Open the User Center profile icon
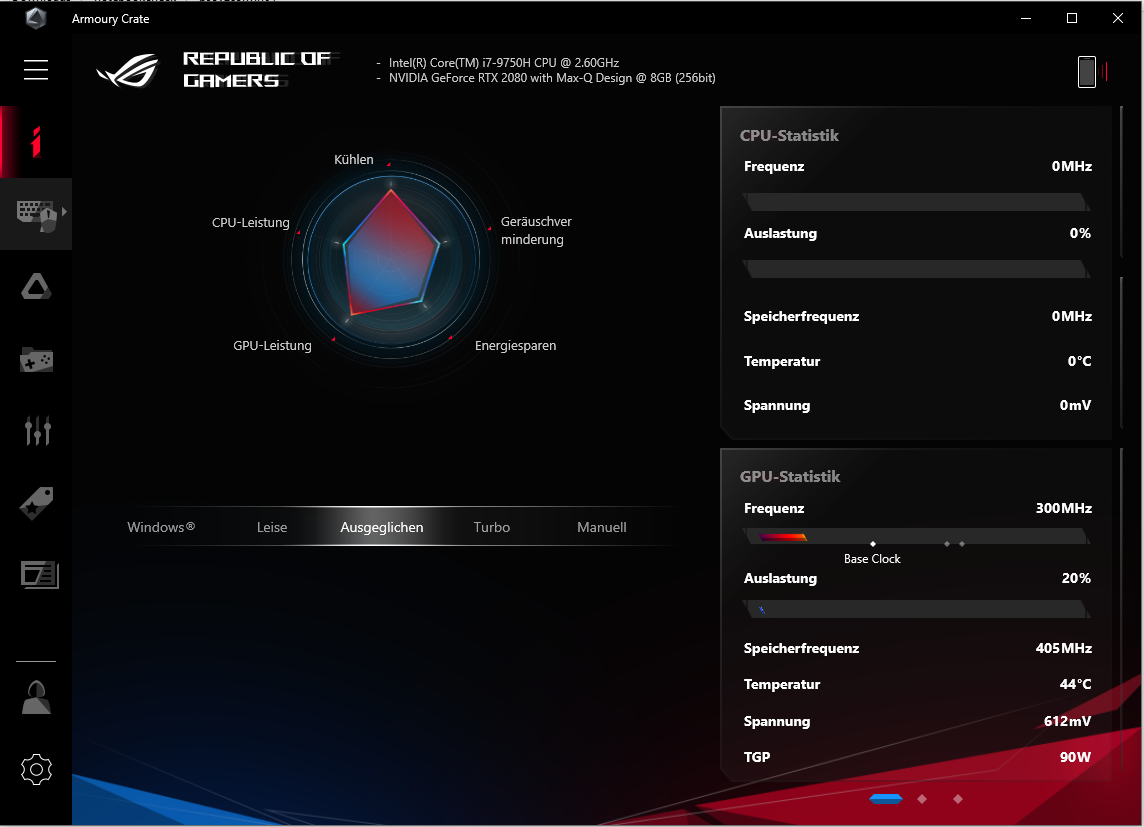 (36, 697)
